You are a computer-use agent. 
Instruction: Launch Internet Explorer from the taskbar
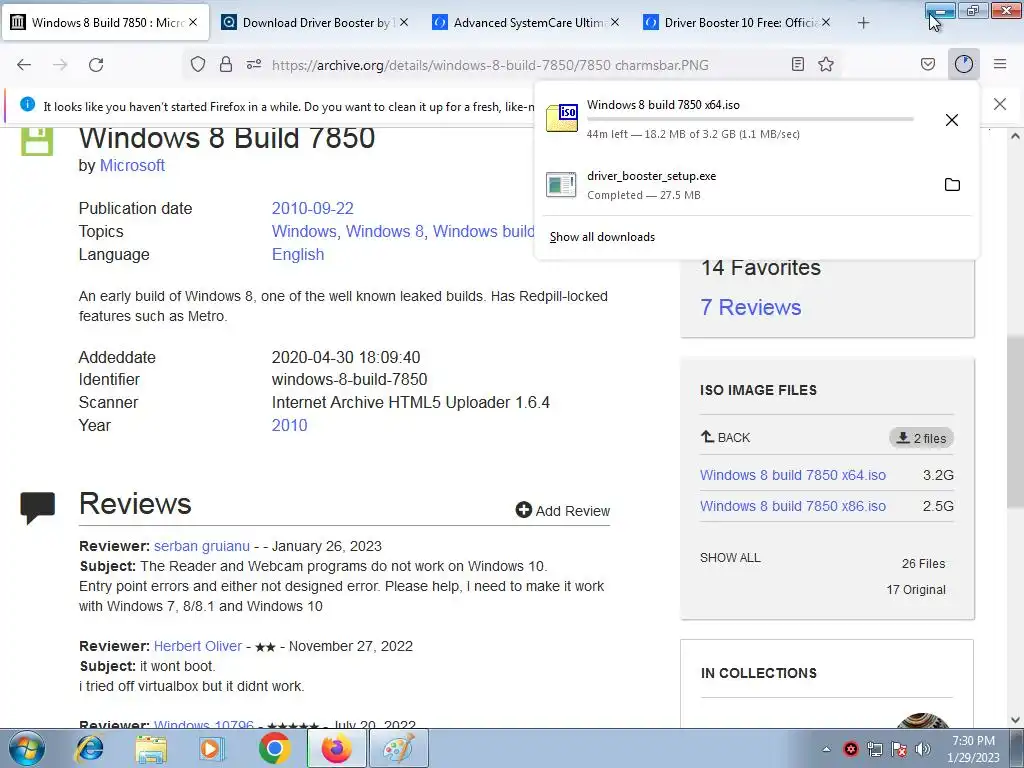(x=89, y=748)
